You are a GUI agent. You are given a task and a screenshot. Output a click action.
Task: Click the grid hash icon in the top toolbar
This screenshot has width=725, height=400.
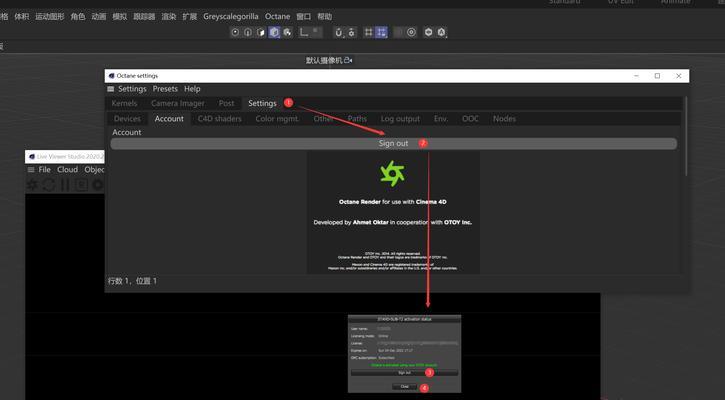click(x=369, y=32)
